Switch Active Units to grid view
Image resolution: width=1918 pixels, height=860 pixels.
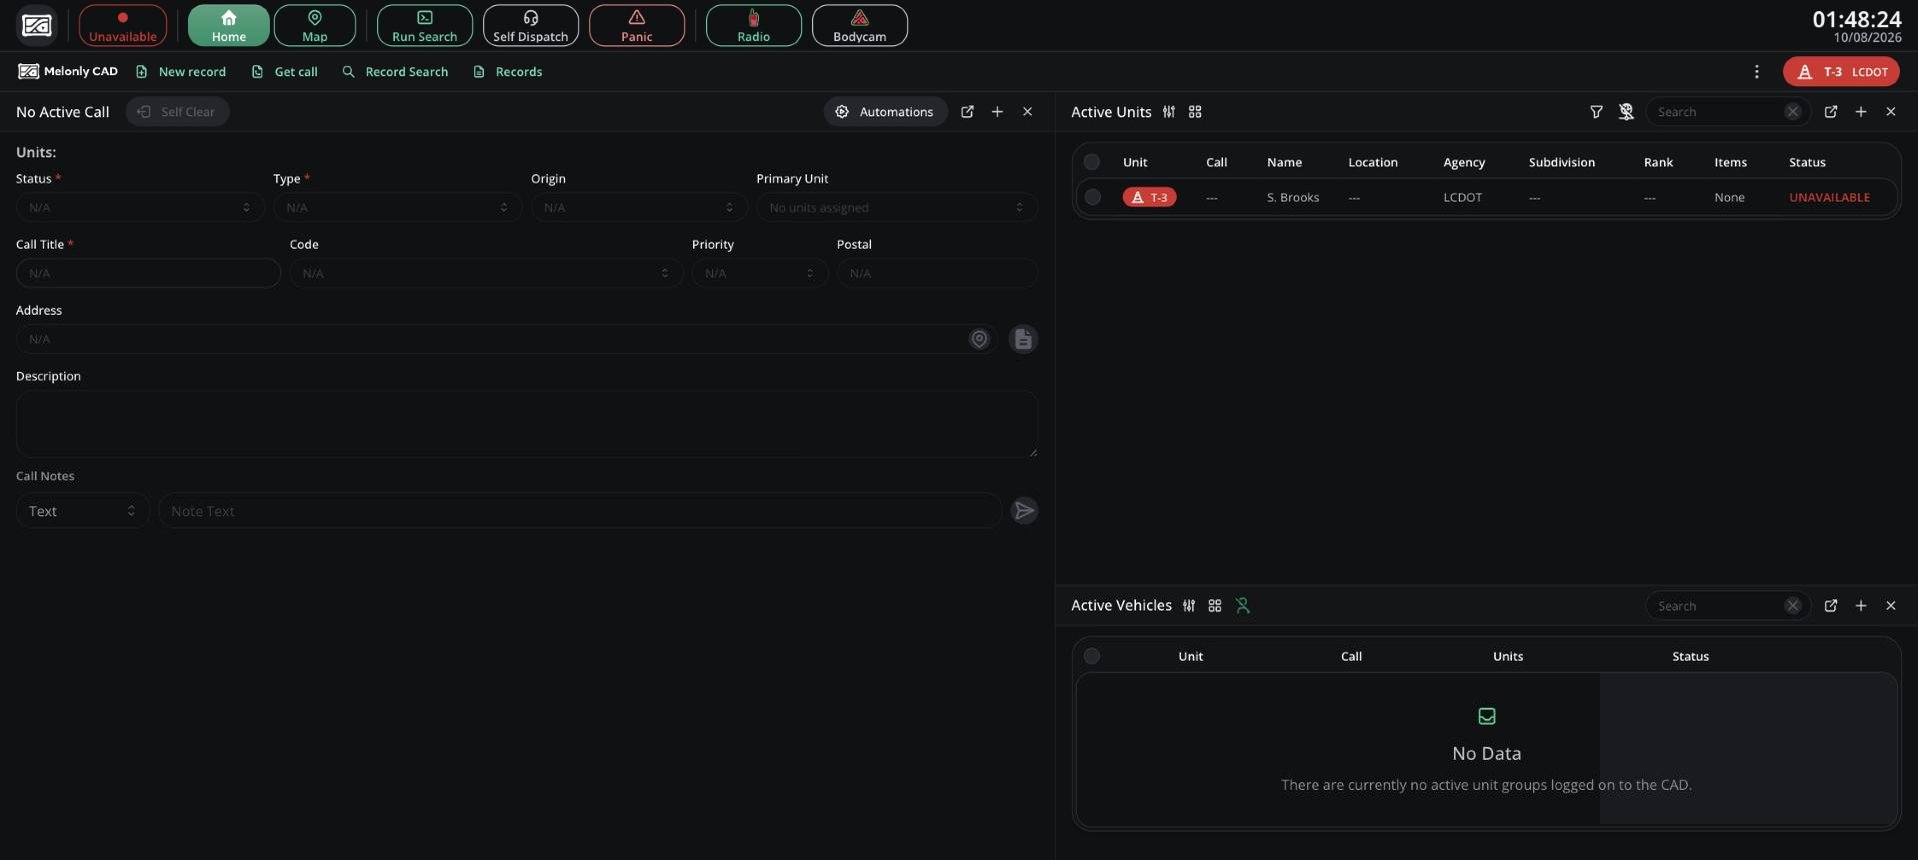click(1195, 112)
